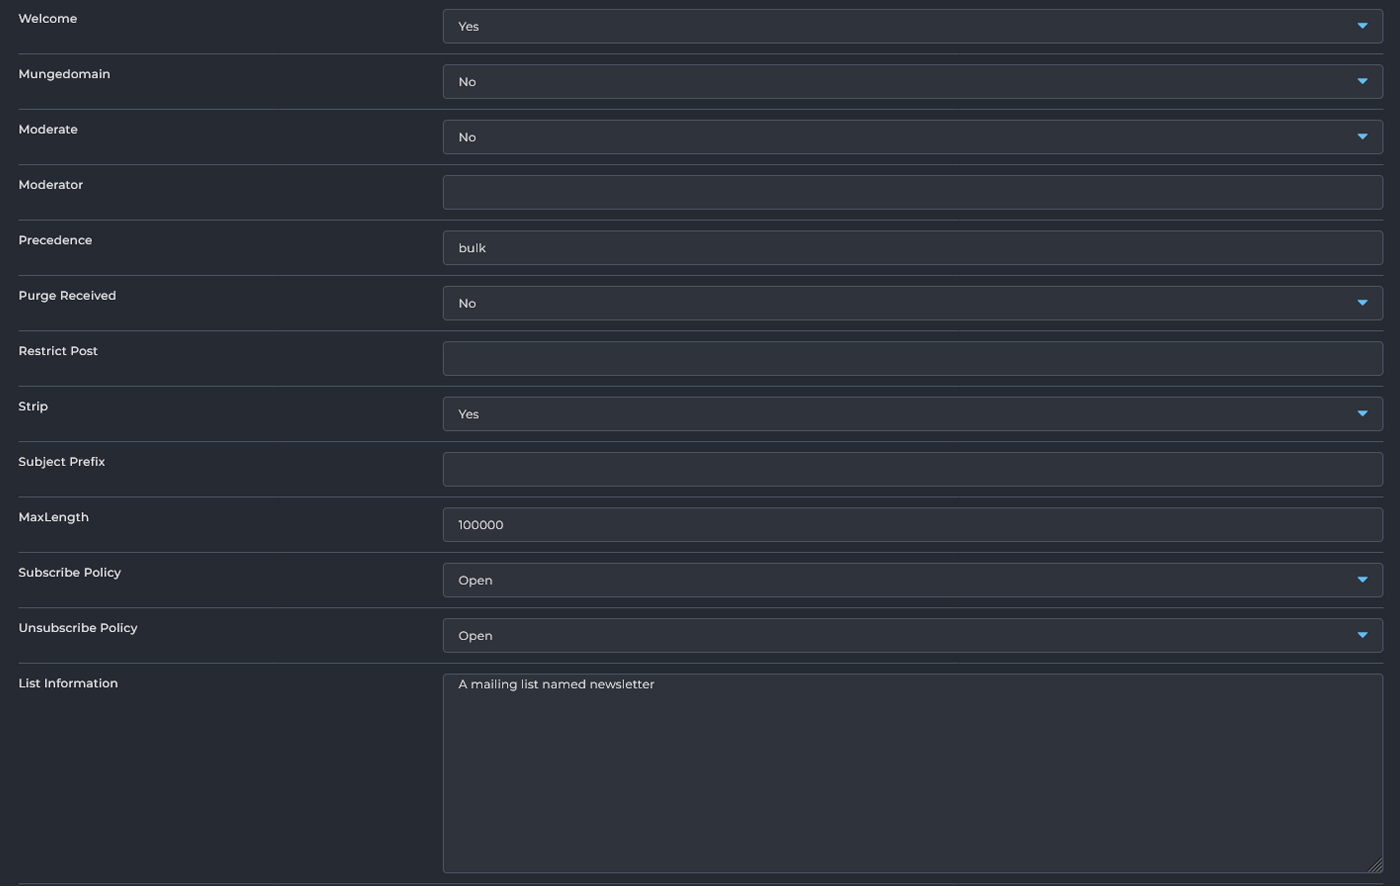The width and height of the screenshot is (1400, 886).
Task: Click the List Information textarea resize handle
Action: tap(1375, 865)
